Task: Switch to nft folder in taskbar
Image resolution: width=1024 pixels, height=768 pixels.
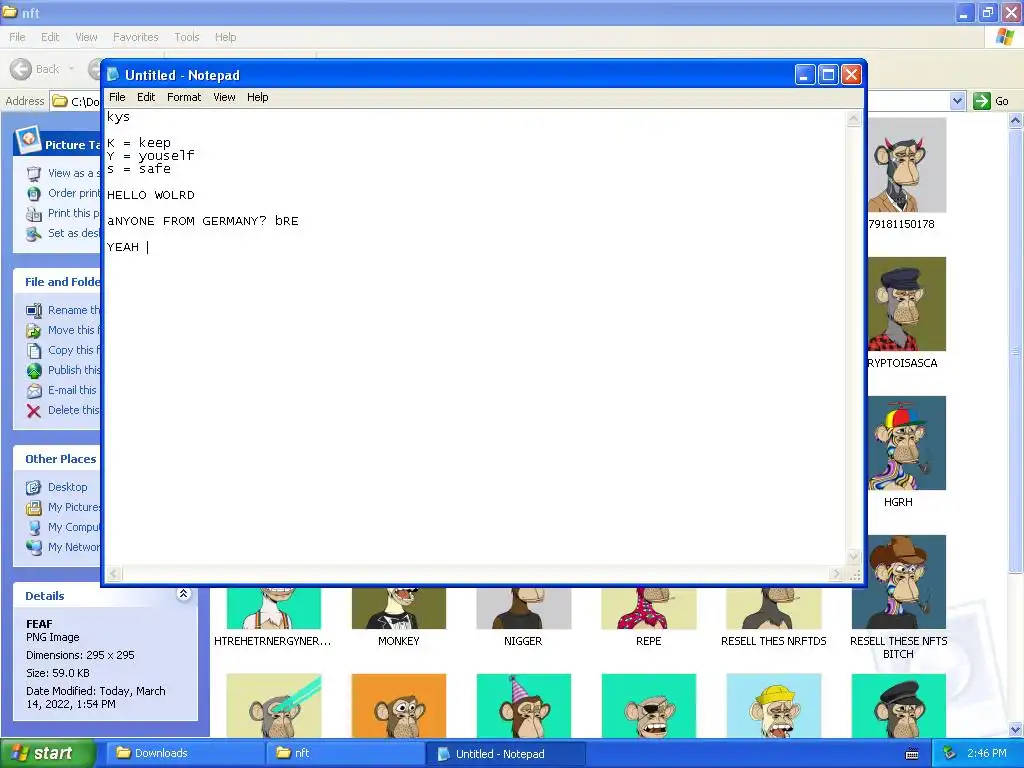Action: pyautogui.click(x=344, y=754)
